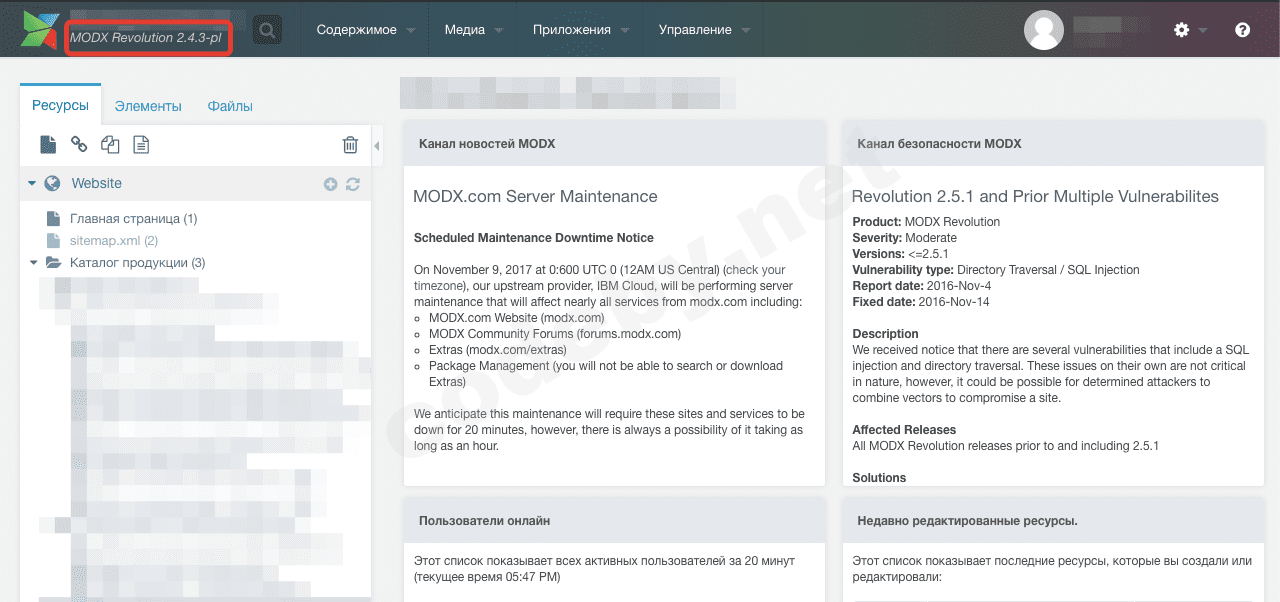The image size is (1280, 602).
Task: Open the manager search magnifier
Action: tap(267, 30)
